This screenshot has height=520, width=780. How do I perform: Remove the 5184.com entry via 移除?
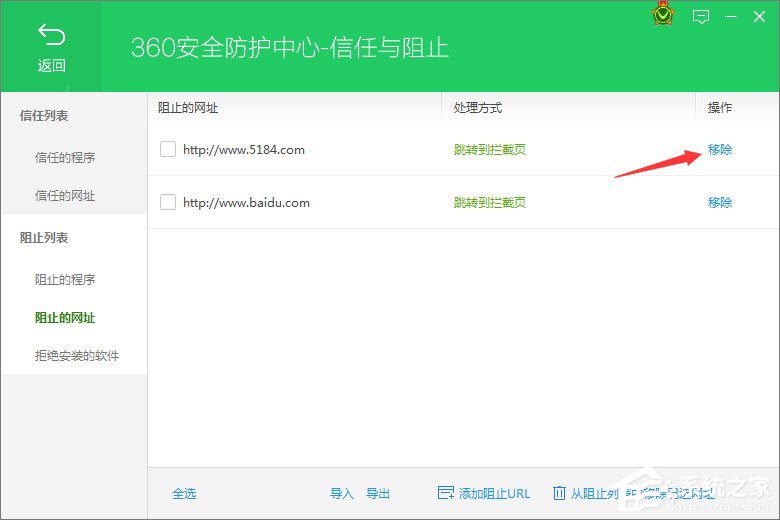point(720,149)
